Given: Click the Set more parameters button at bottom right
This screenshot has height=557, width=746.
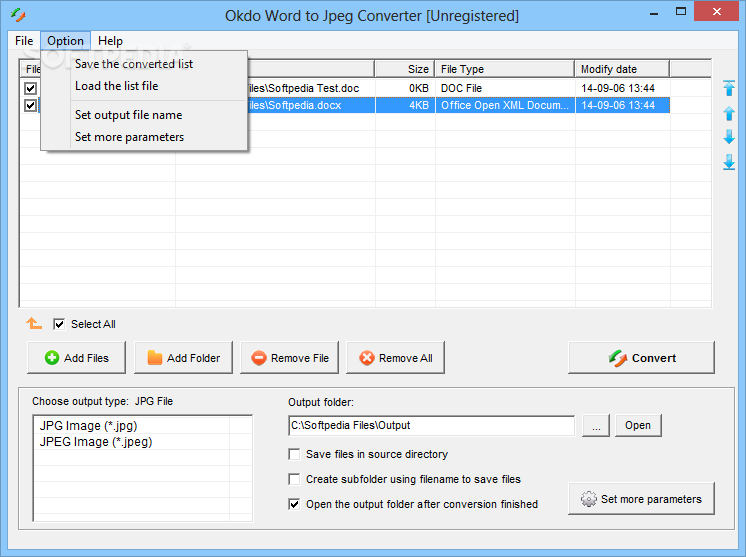Looking at the screenshot, I should point(641,498).
